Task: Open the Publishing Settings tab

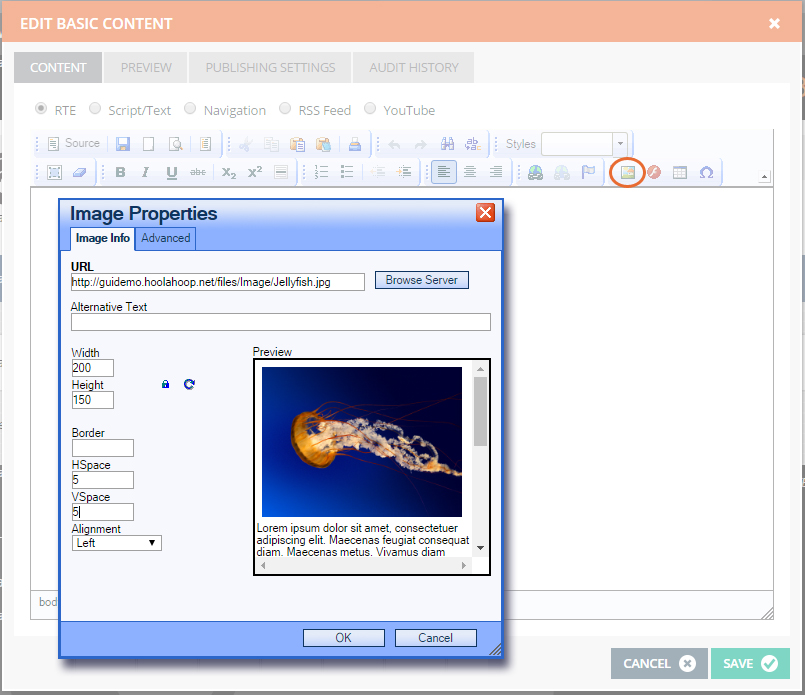Action: [x=270, y=67]
